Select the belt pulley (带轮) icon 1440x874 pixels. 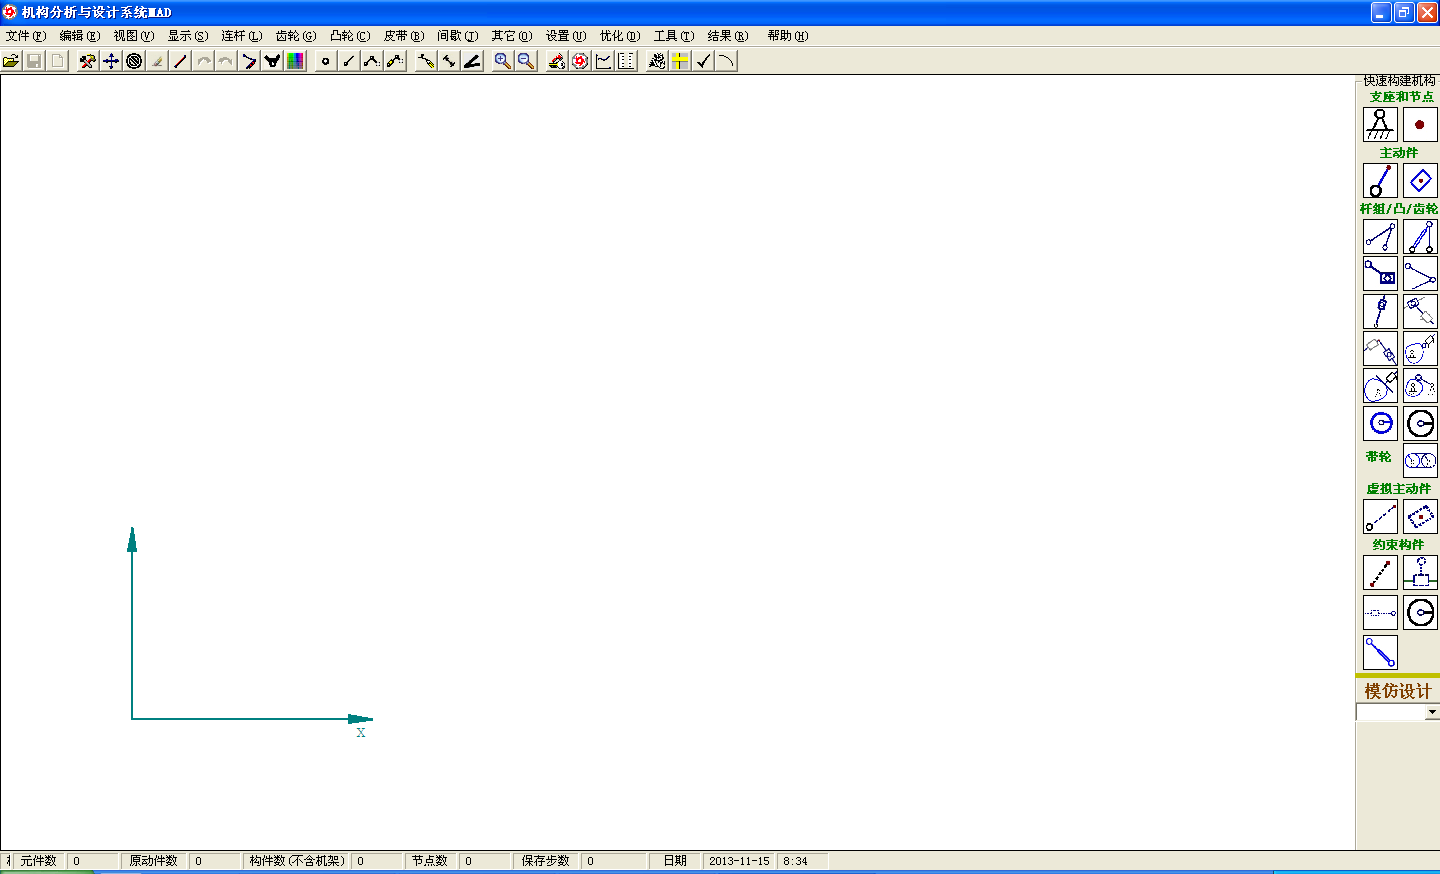1420,460
